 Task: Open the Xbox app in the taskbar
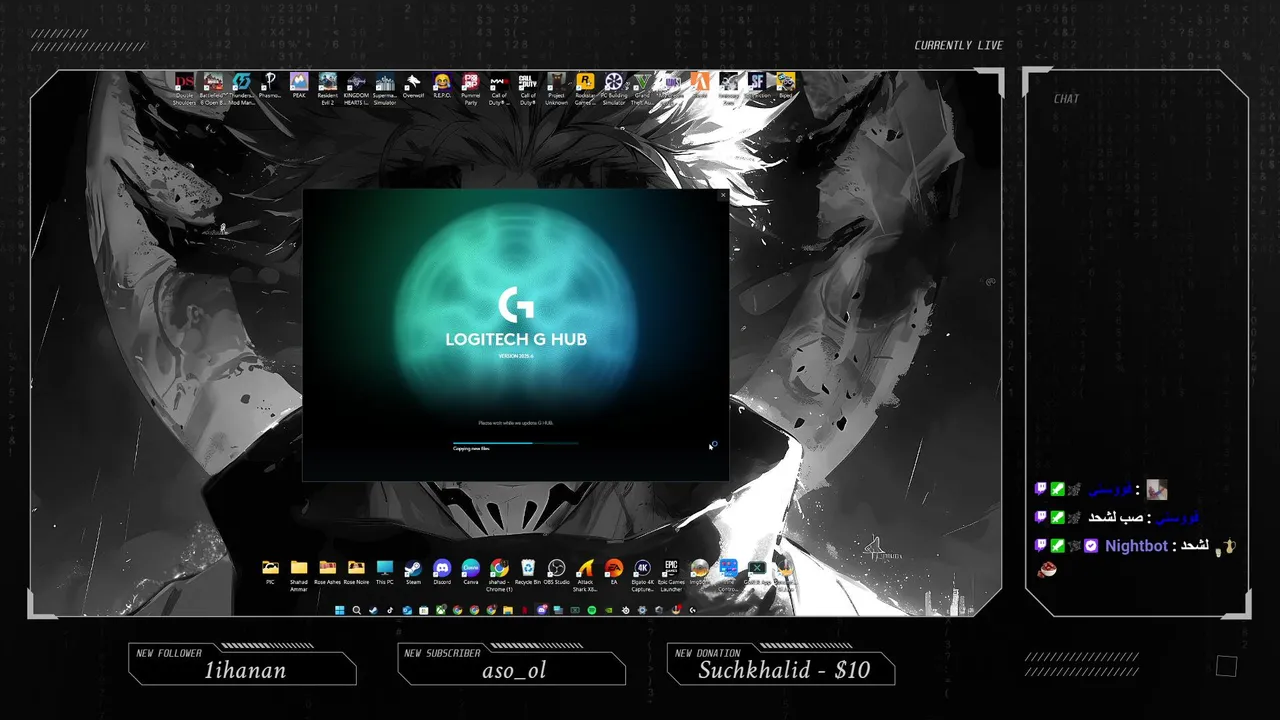441,610
